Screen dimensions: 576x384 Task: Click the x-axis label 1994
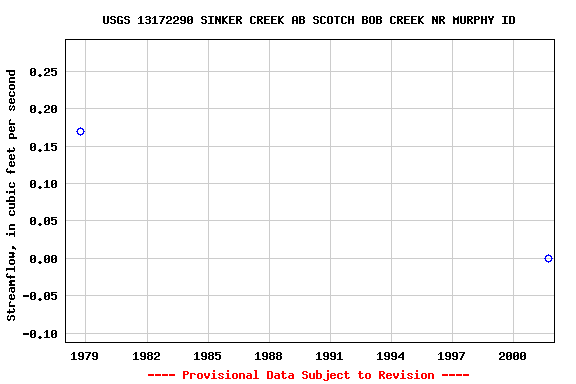[x=390, y=356]
